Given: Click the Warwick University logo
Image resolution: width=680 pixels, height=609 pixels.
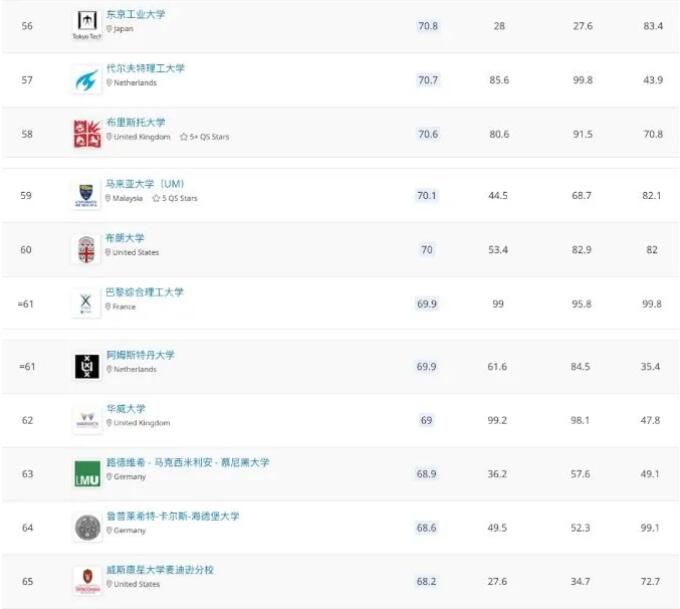Looking at the screenshot, I should (87, 420).
